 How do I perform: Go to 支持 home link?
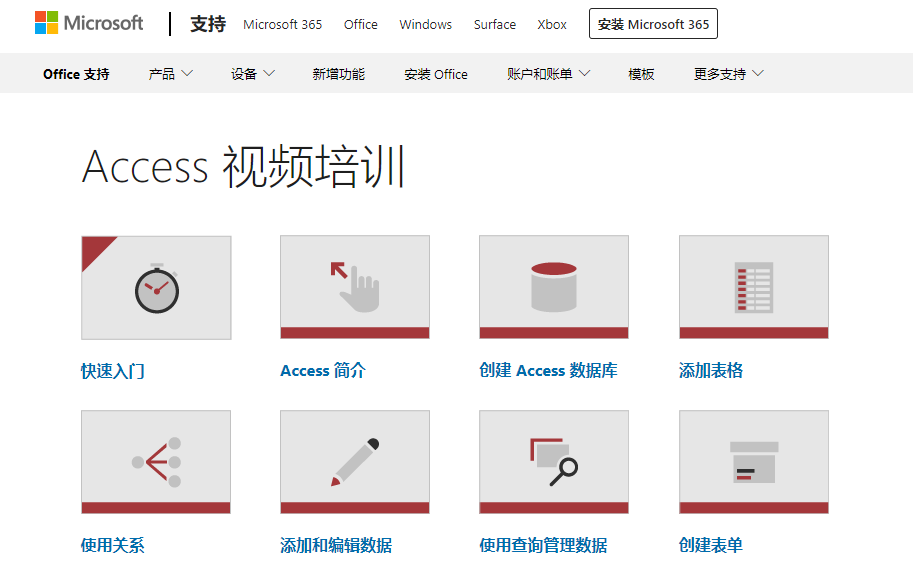208,24
